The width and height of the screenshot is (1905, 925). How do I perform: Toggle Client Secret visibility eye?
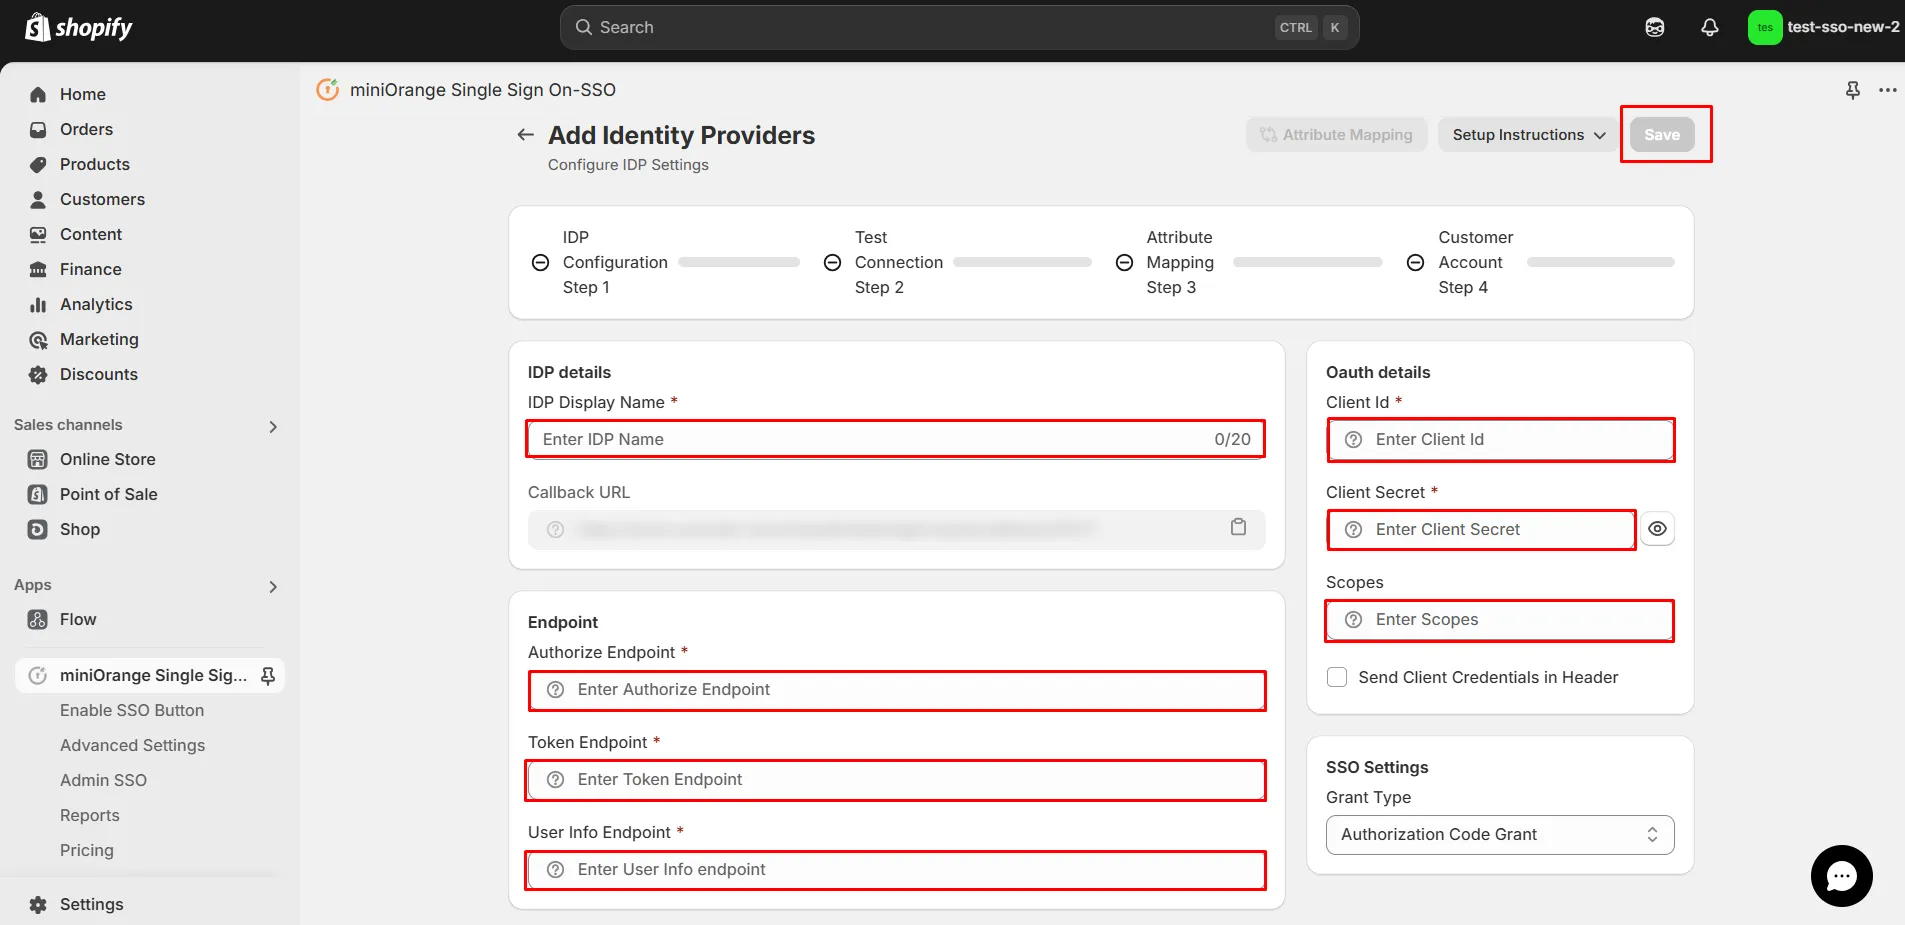[1657, 529]
